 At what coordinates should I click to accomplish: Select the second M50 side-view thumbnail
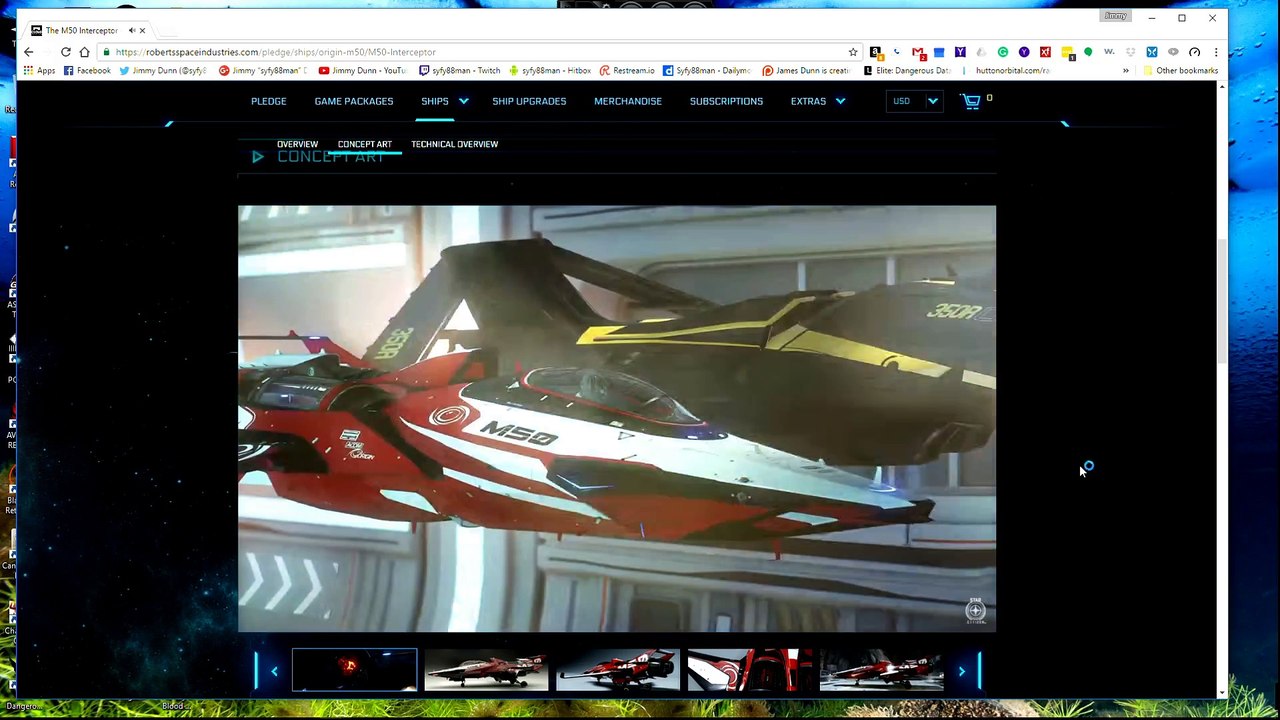486,670
